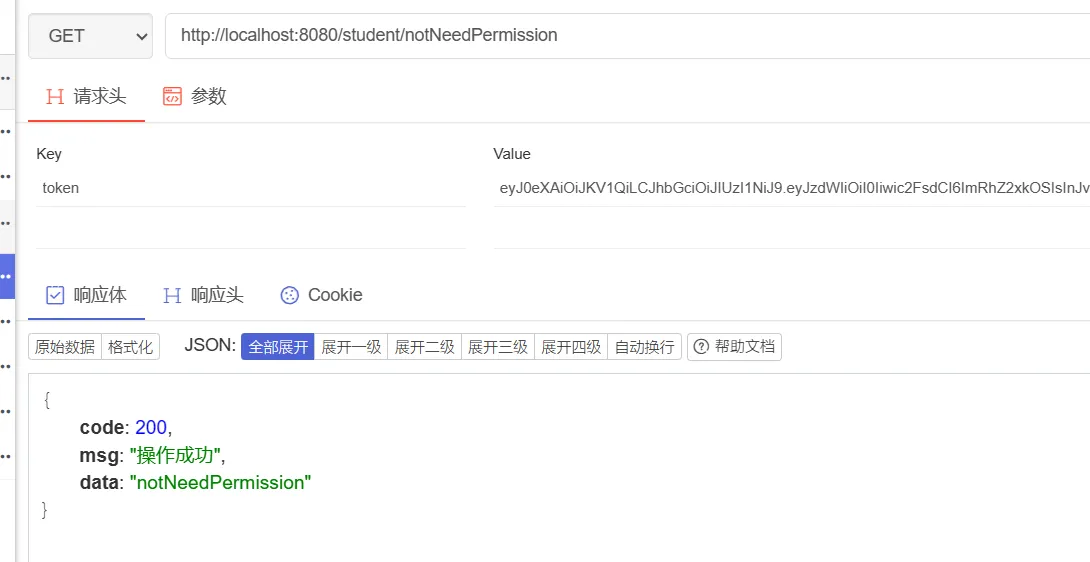Click the token value field
Image resolution: width=1090 pixels, height=562 pixels.
(790, 188)
